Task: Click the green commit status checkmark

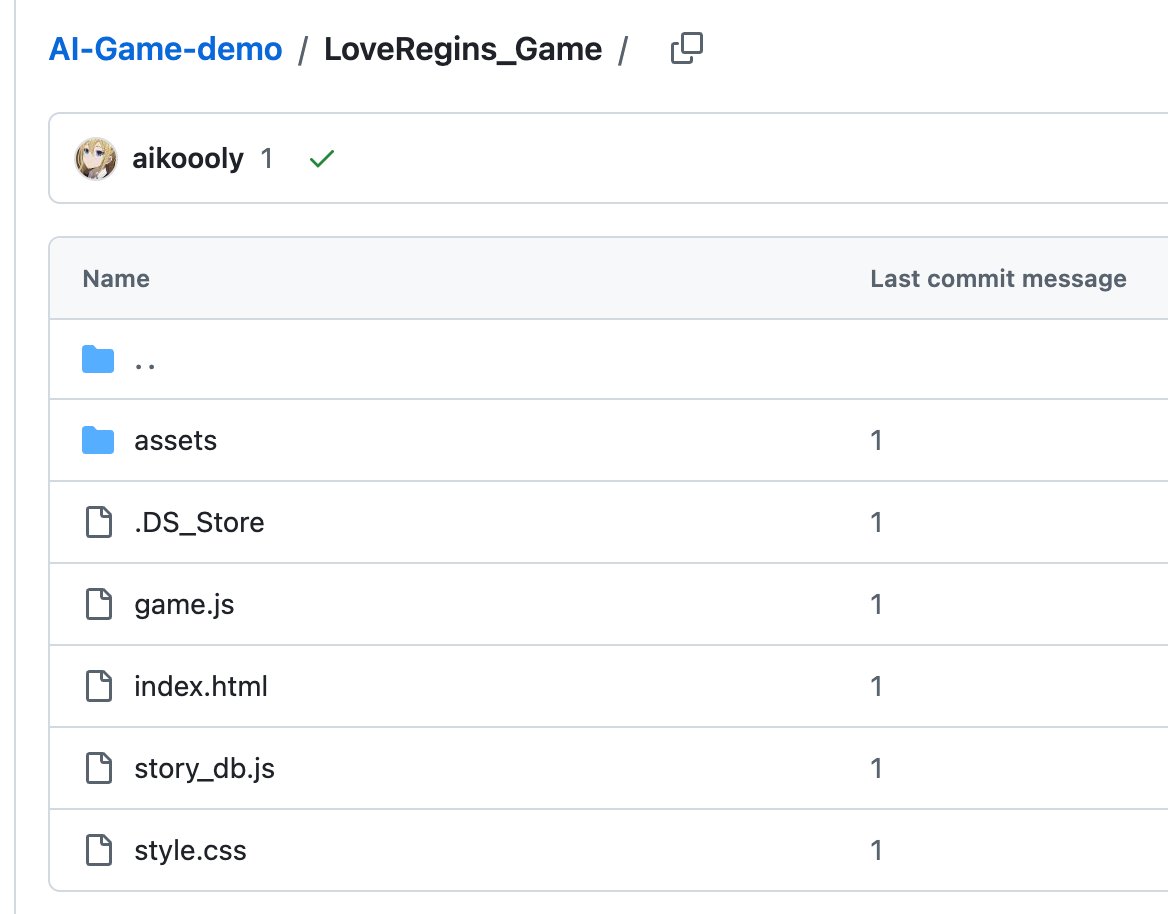Action: (321, 159)
